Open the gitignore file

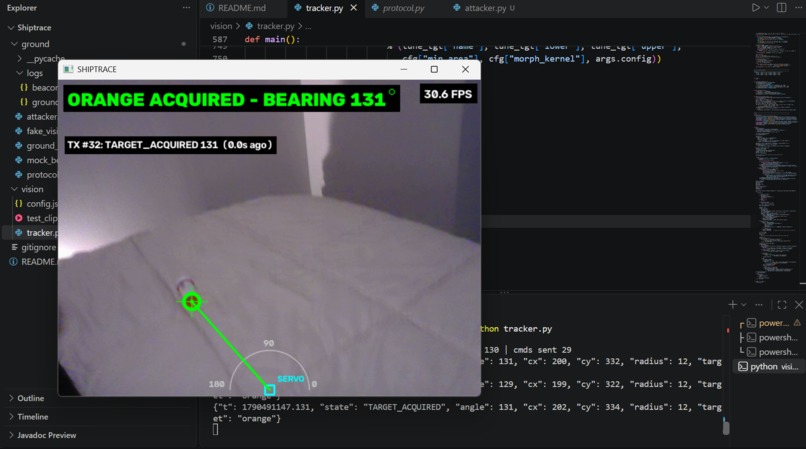tap(33, 247)
